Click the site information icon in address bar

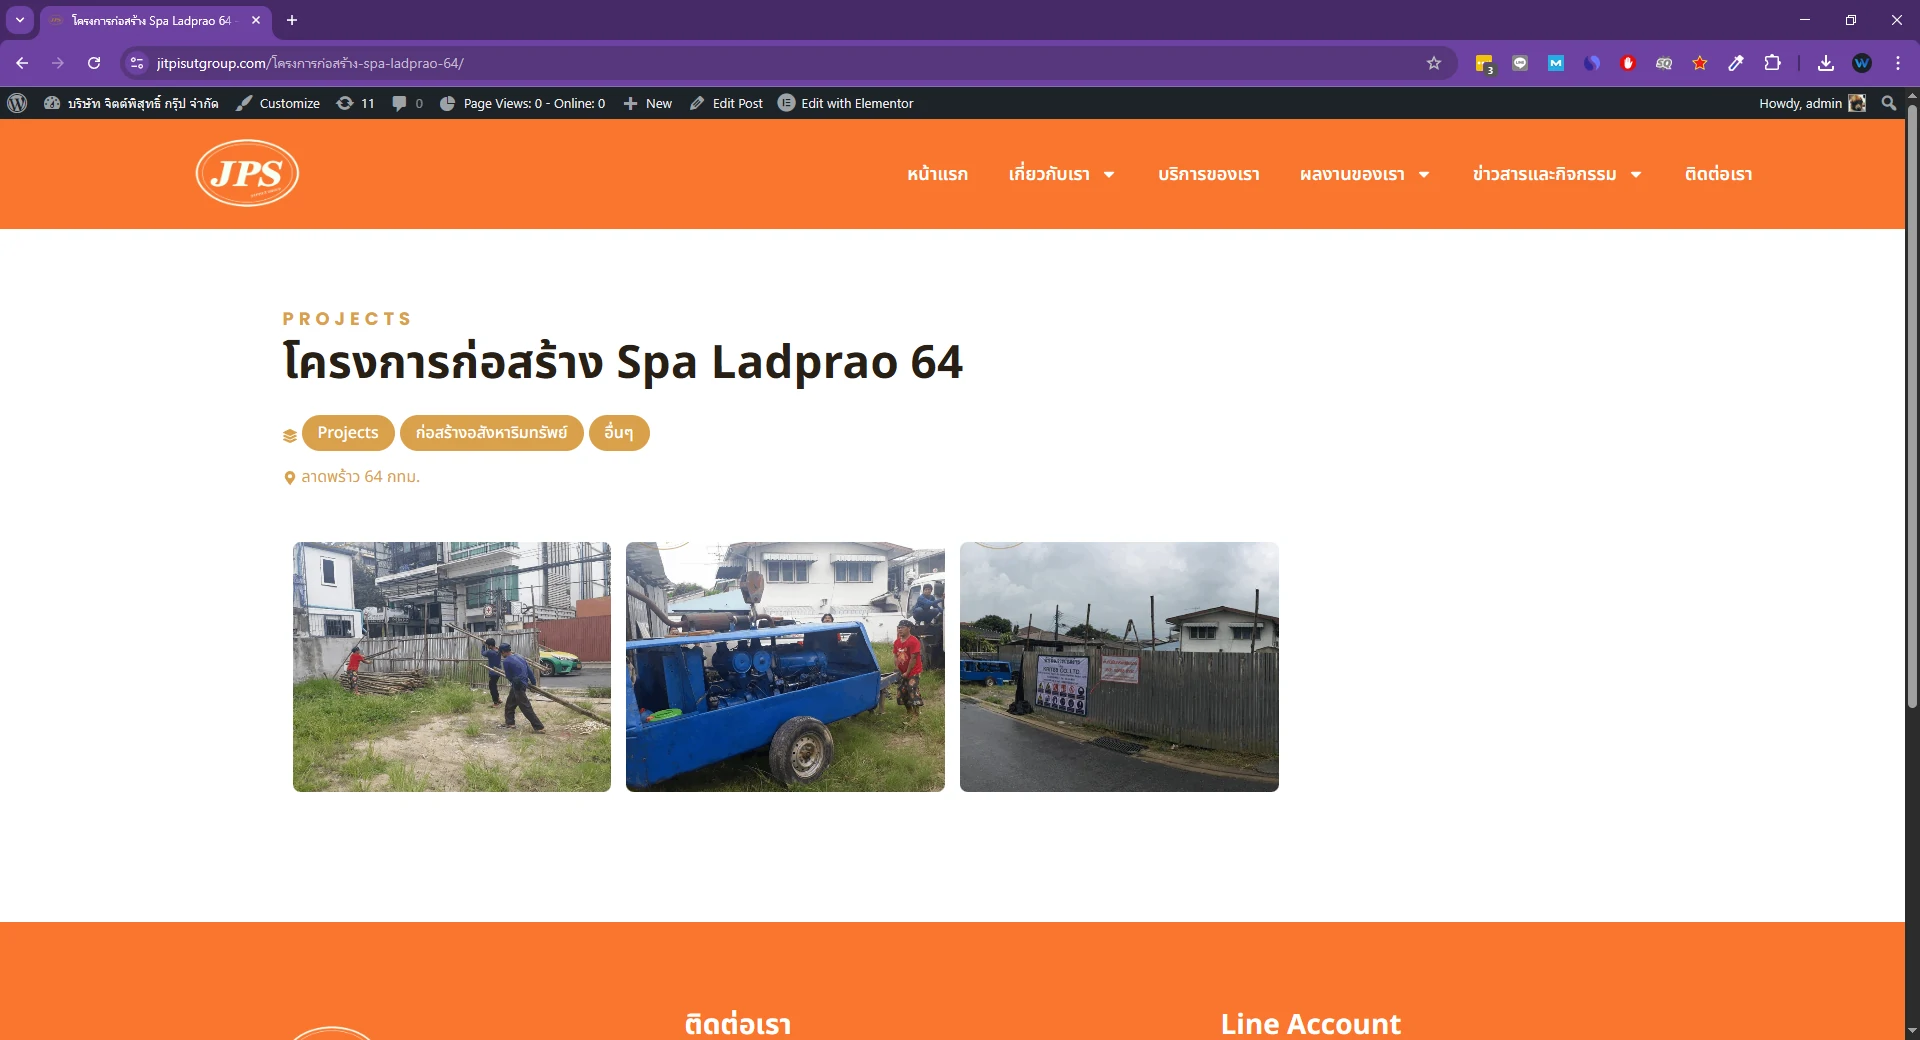[x=137, y=63]
